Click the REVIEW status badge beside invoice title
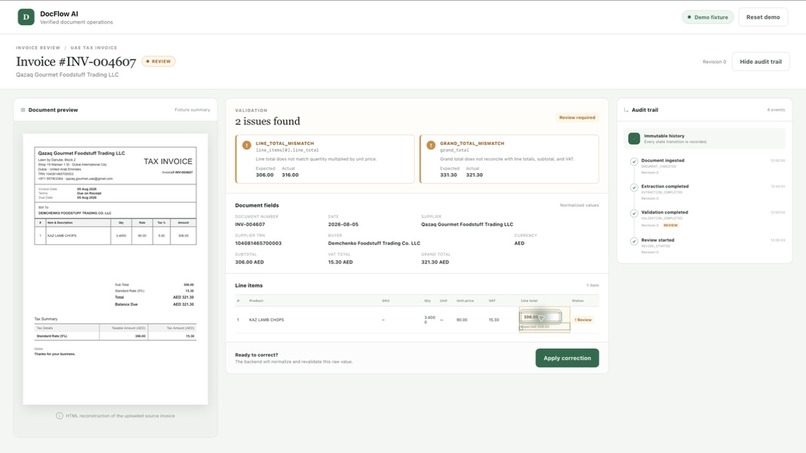This screenshot has height=453, width=806. click(x=158, y=61)
